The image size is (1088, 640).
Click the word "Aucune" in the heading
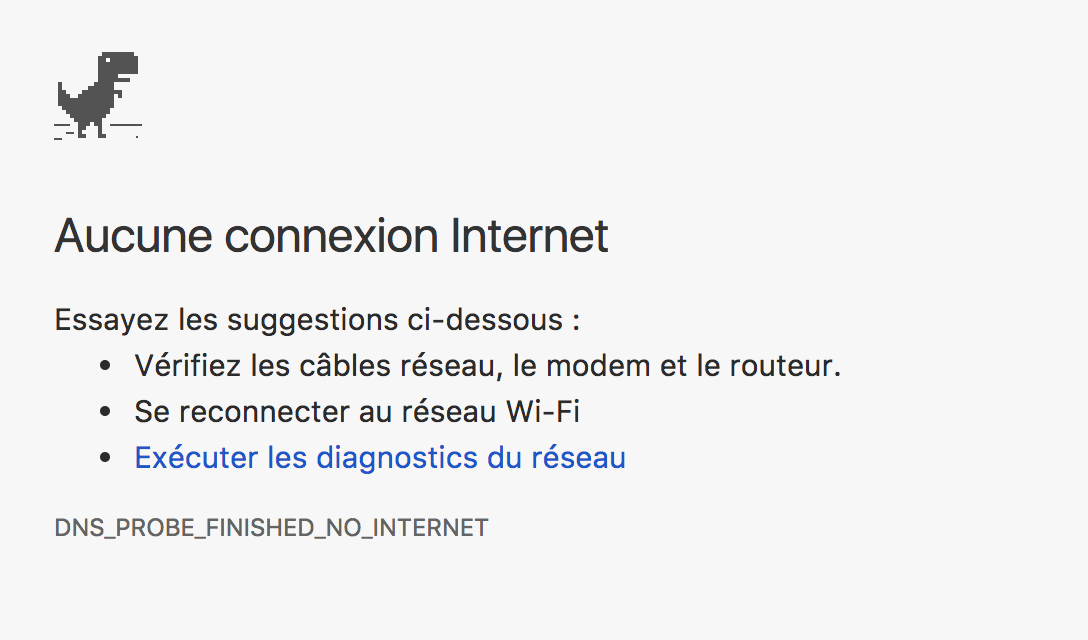point(134,236)
